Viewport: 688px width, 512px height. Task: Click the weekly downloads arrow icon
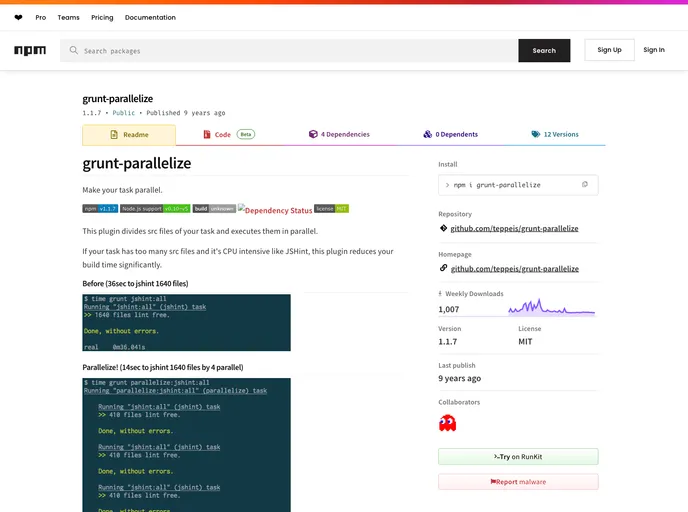tap(440, 294)
